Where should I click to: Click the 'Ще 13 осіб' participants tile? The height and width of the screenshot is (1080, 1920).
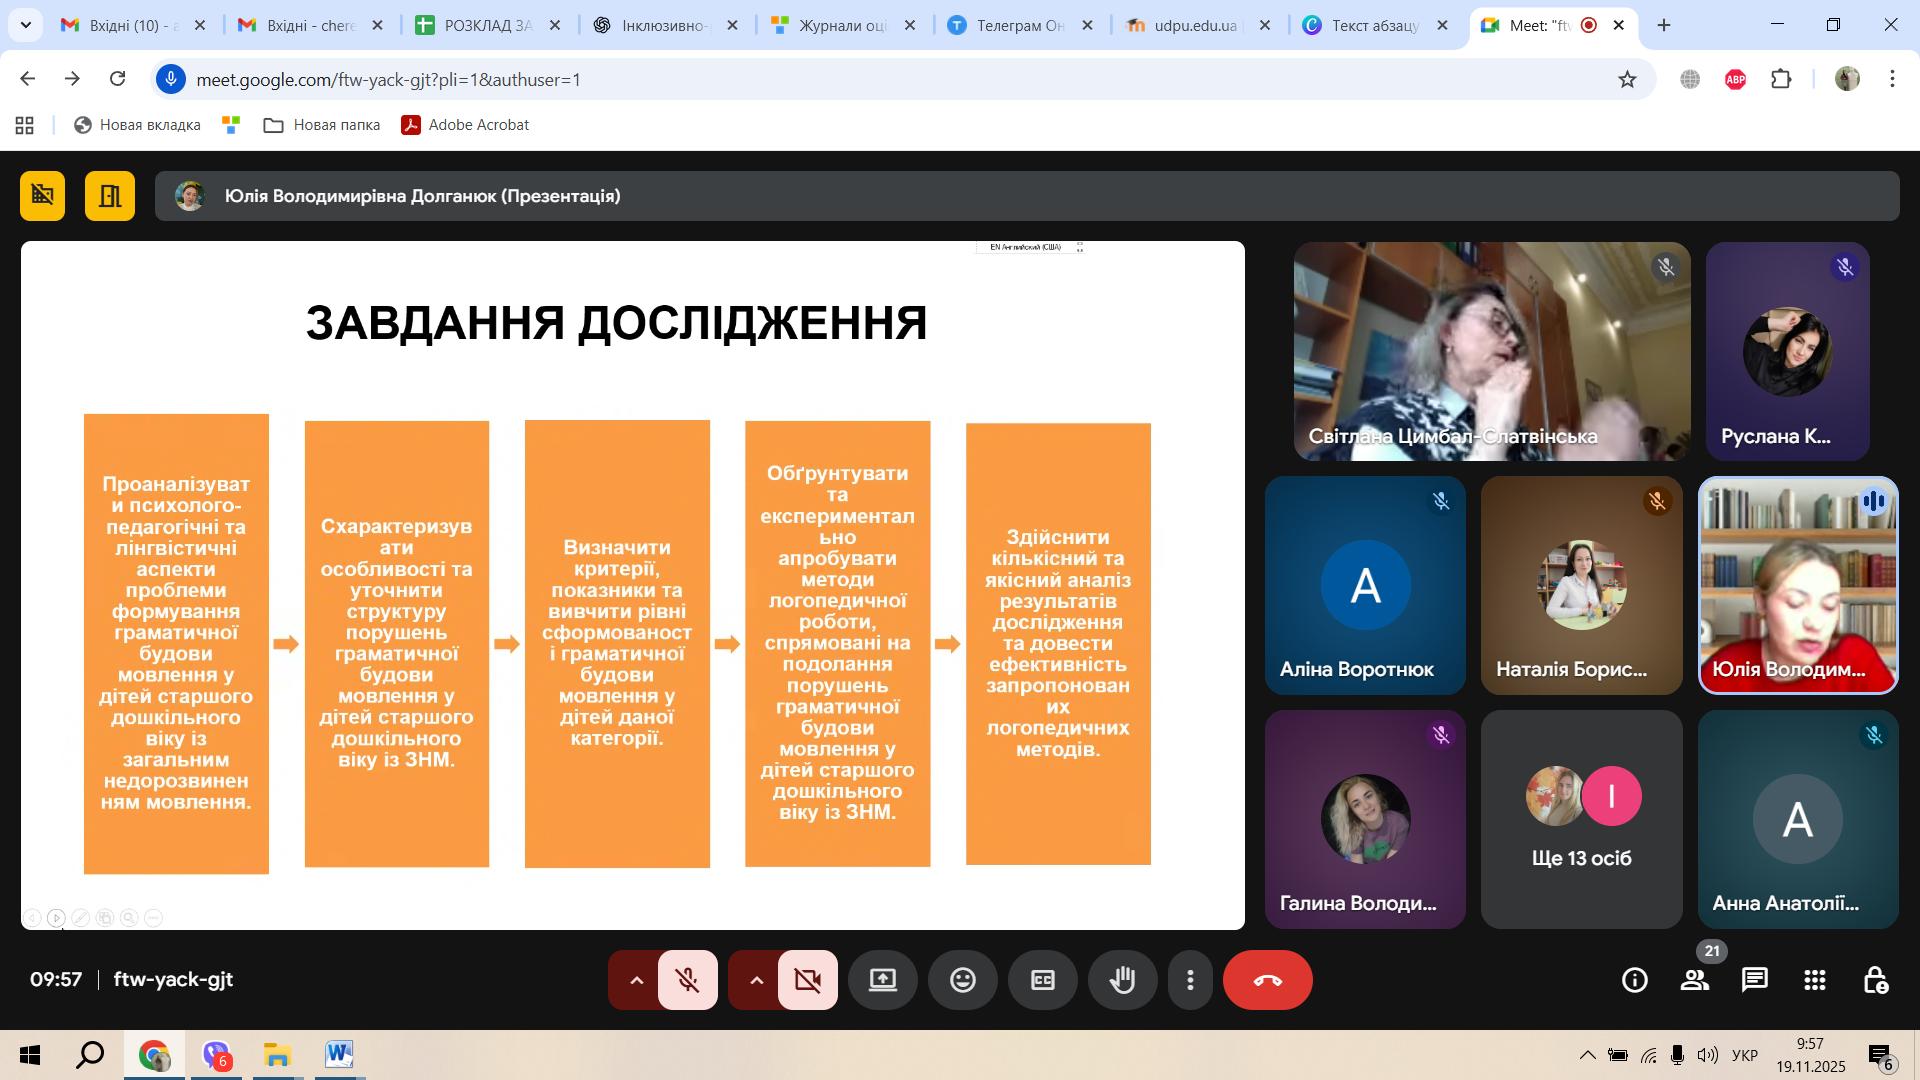(1581, 819)
